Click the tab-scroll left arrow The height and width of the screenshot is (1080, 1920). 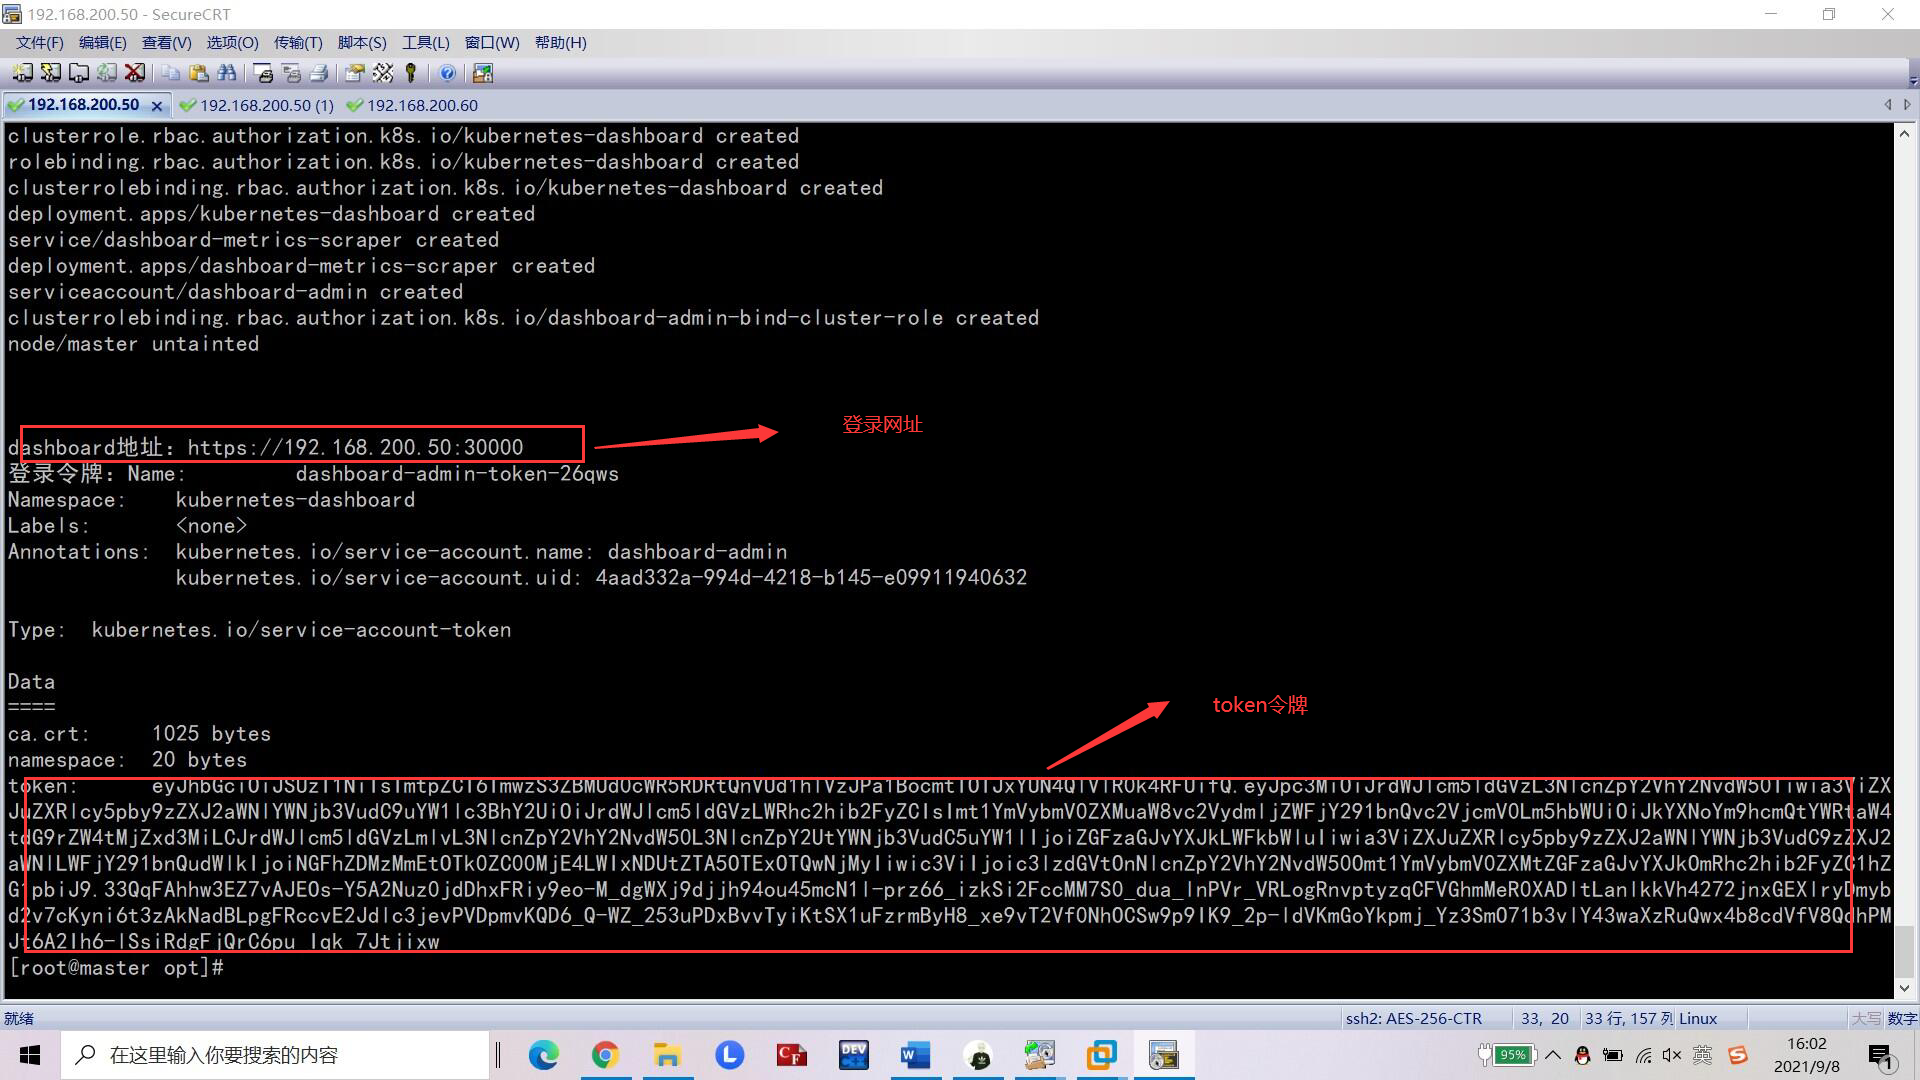pyautogui.click(x=1888, y=104)
